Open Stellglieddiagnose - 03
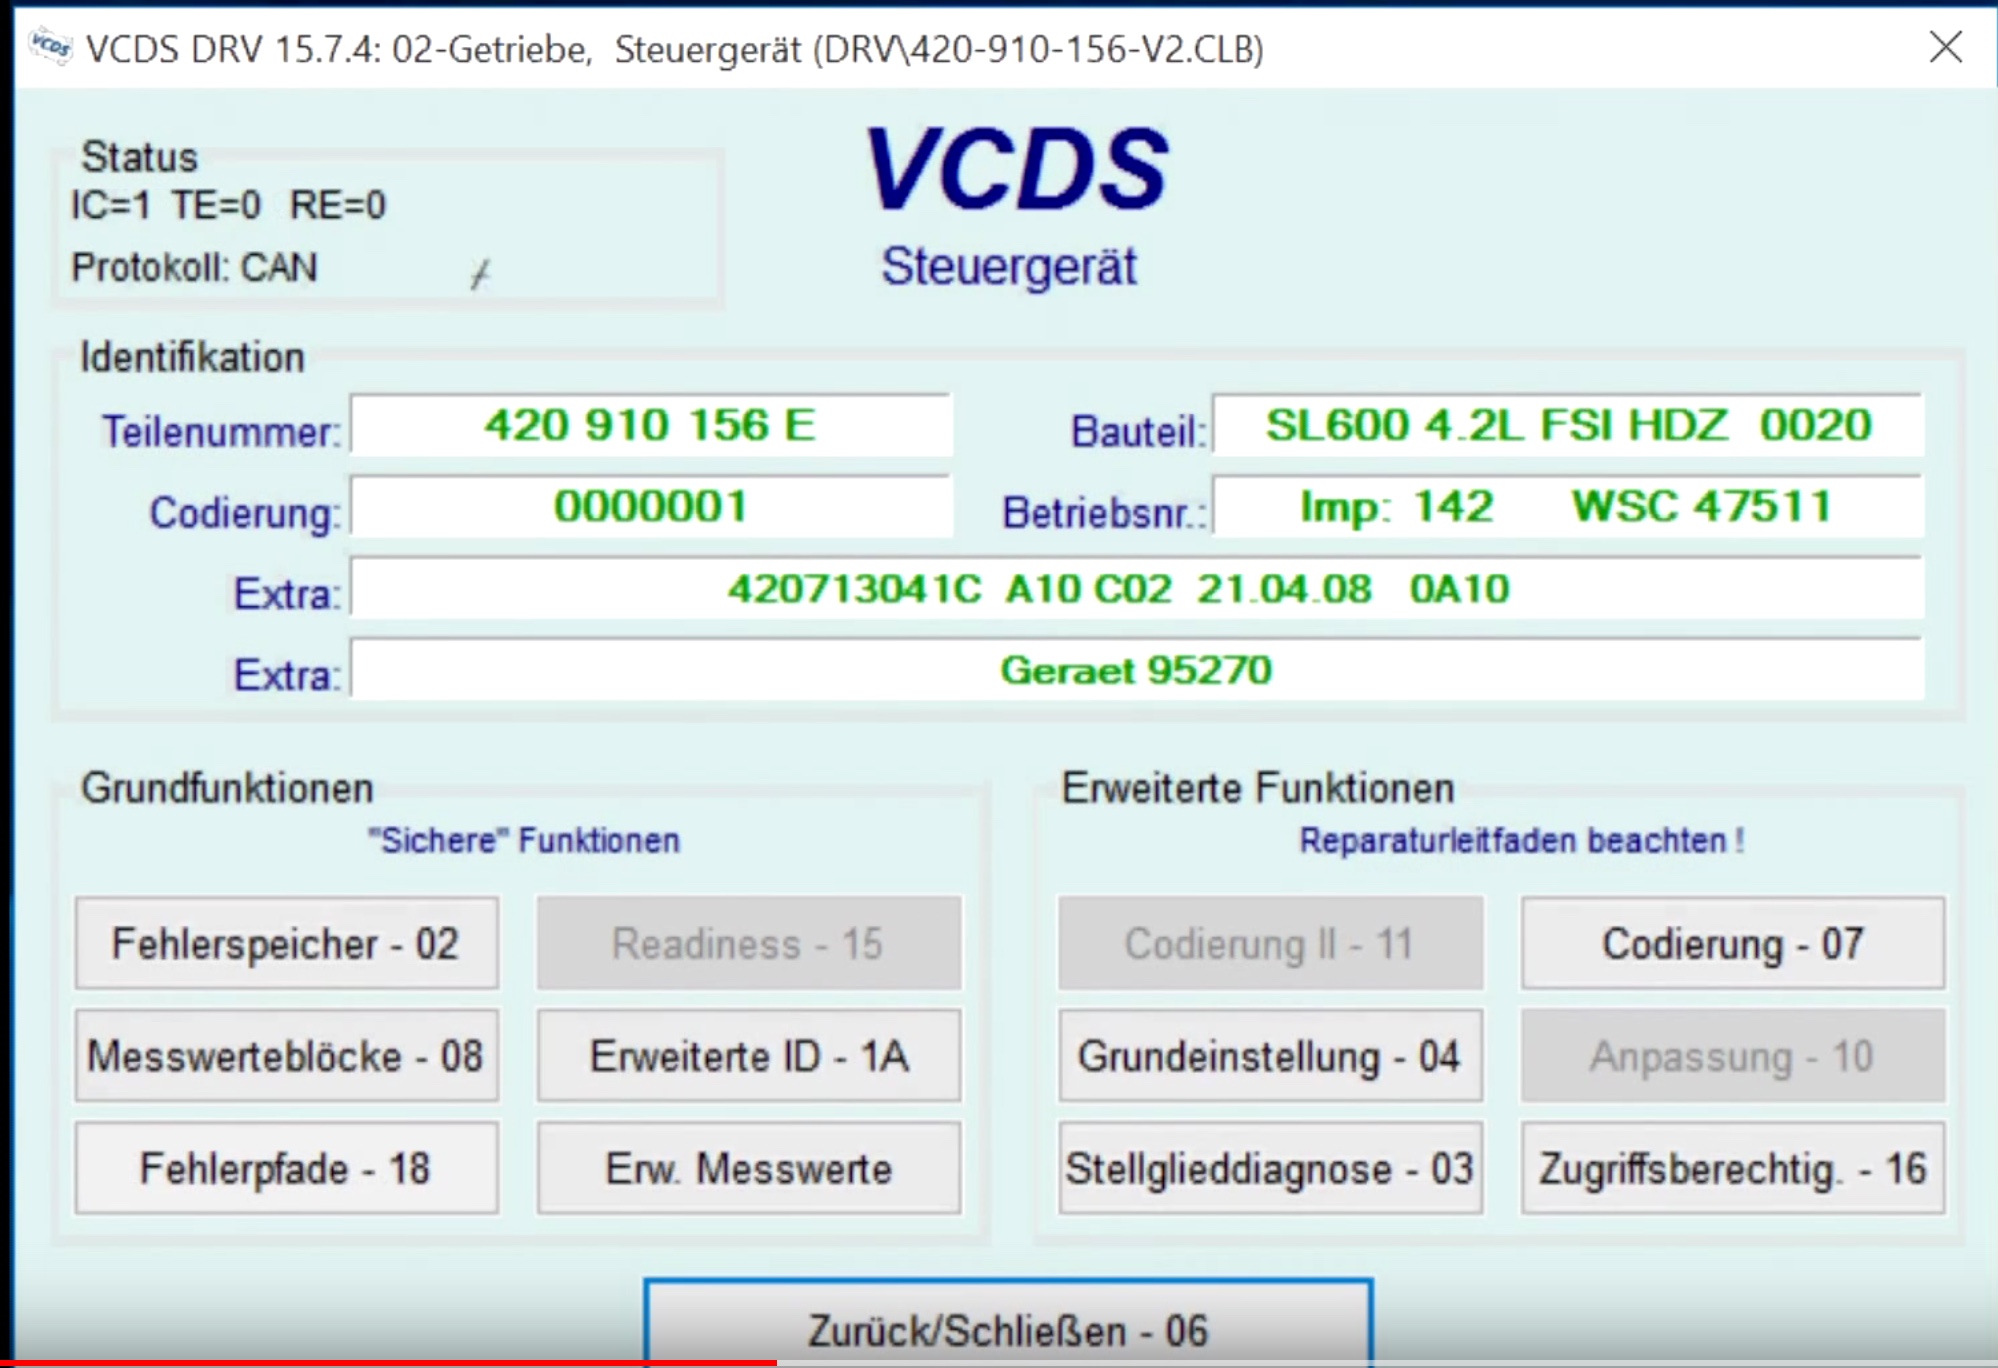 click(1270, 1167)
